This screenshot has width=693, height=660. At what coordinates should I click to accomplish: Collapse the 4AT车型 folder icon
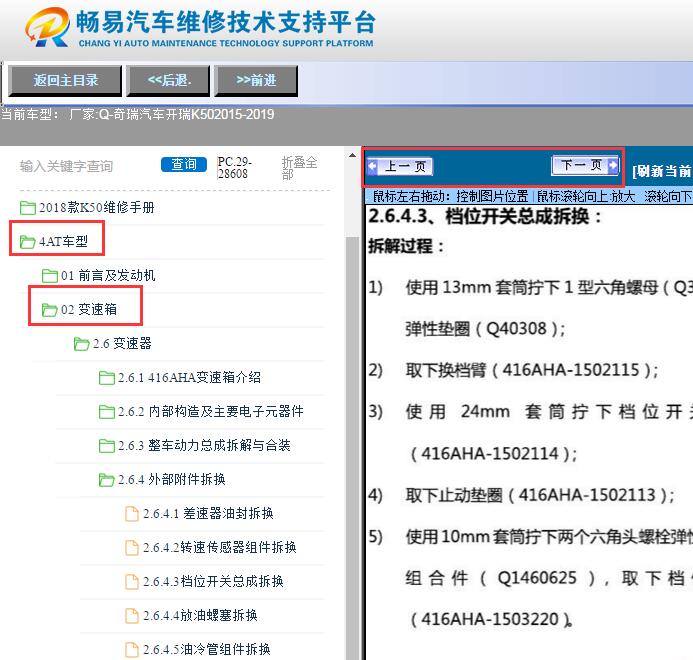[x=28, y=241]
